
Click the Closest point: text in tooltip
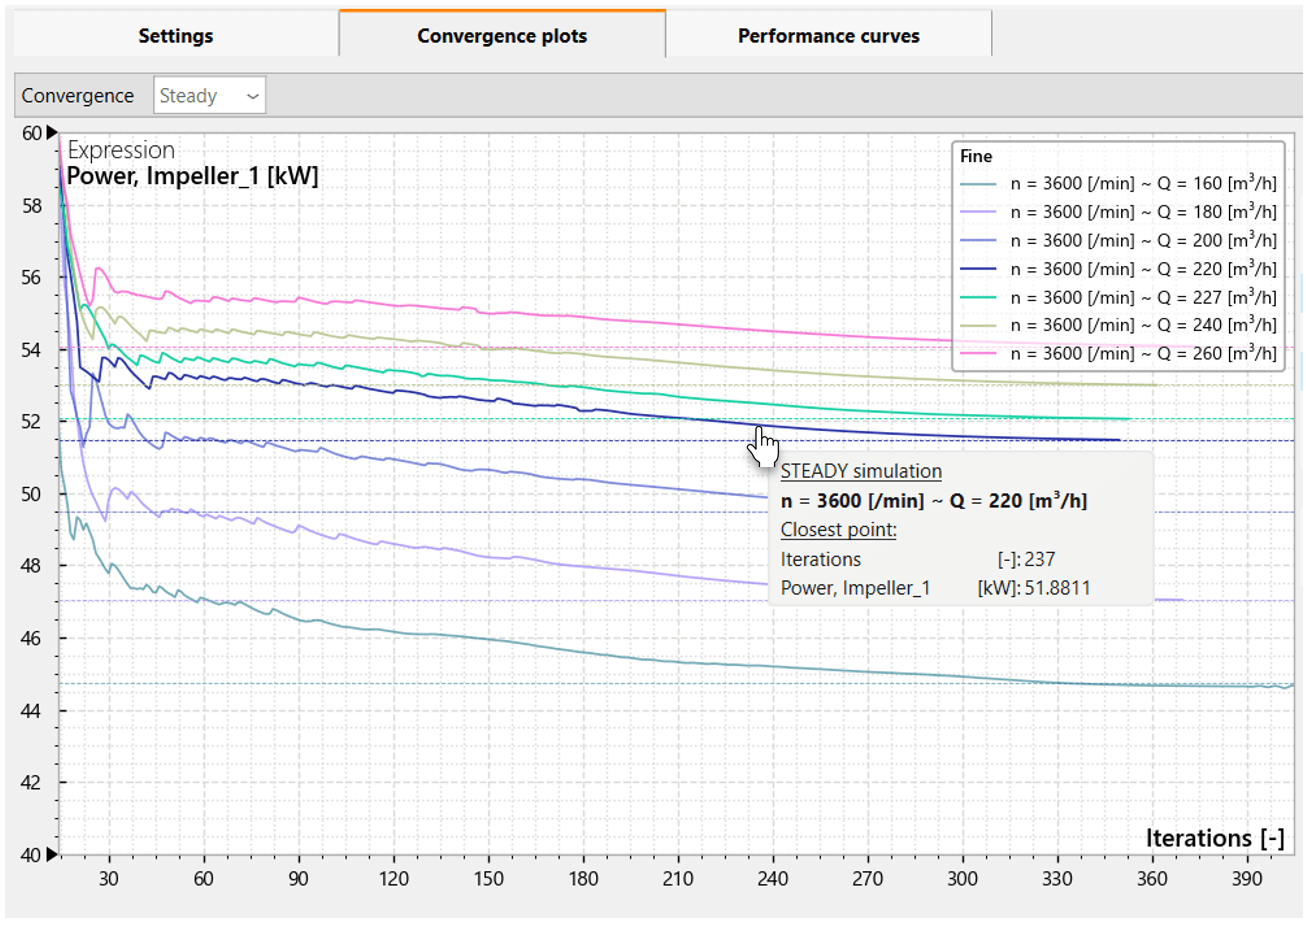838,530
